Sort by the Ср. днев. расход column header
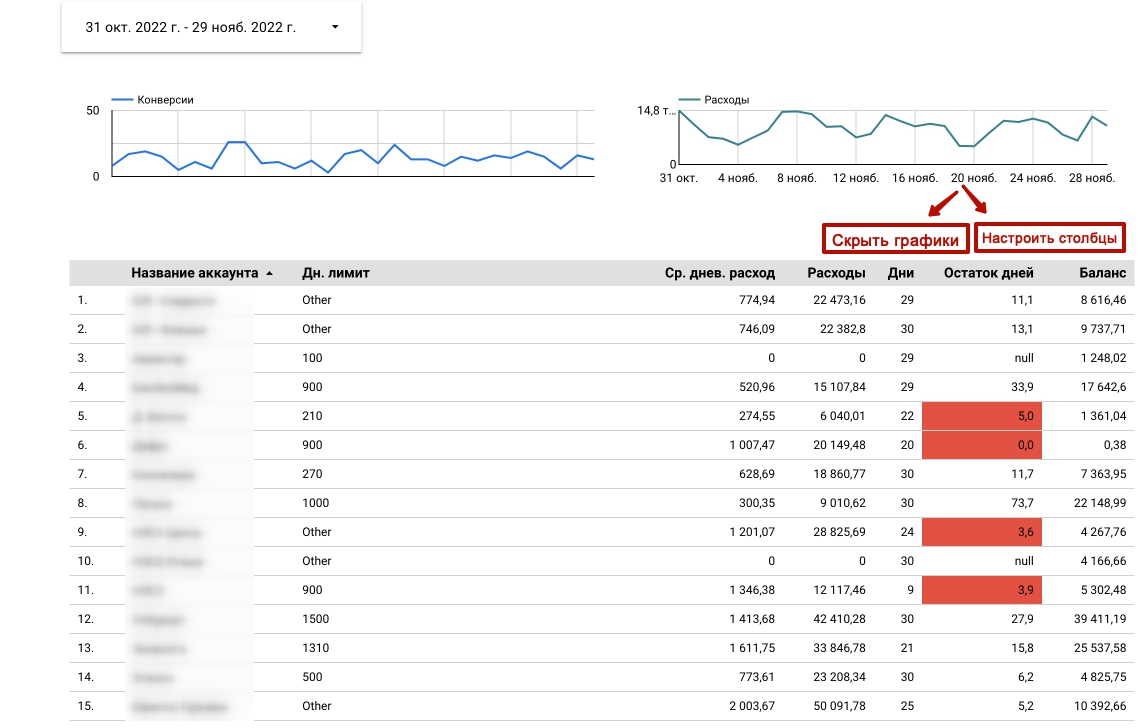 pyautogui.click(x=719, y=273)
